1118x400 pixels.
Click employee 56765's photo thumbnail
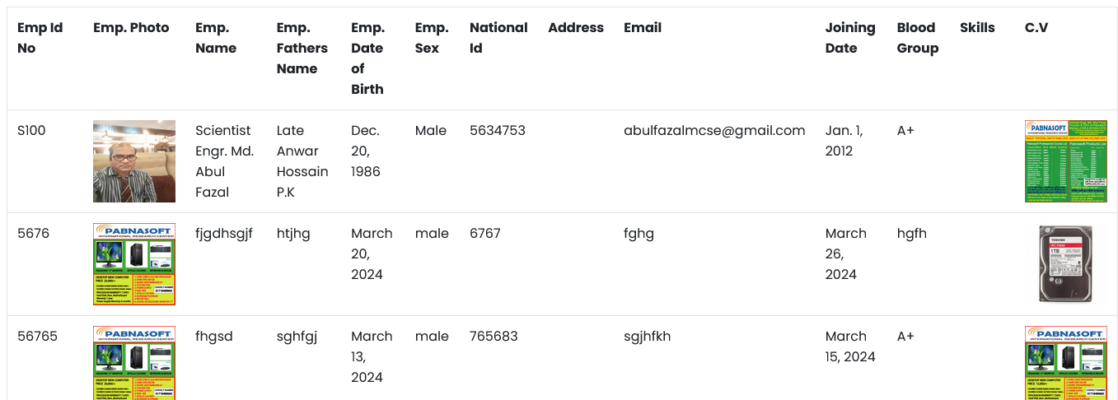[x=134, y=362]
